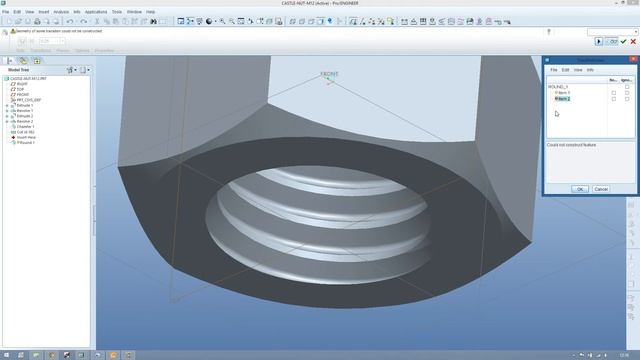Click the Folder Browser navigator tab icon
The image size is (640, 360).
point(23,61)
